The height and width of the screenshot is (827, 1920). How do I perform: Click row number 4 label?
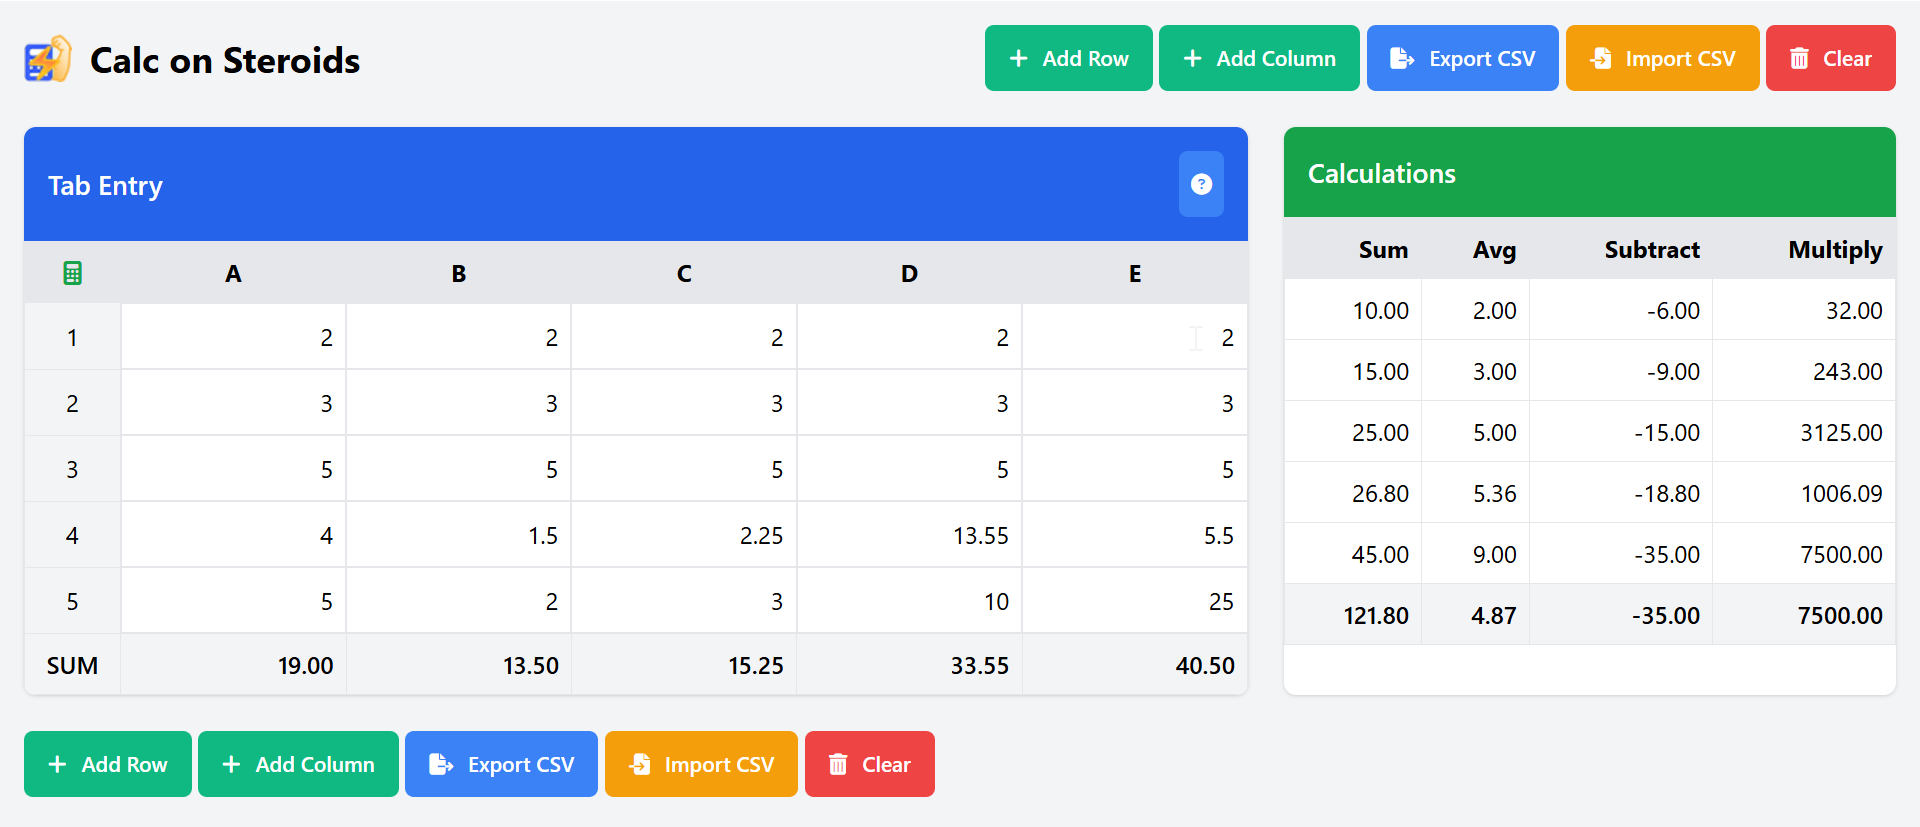[x=72, y=535]
